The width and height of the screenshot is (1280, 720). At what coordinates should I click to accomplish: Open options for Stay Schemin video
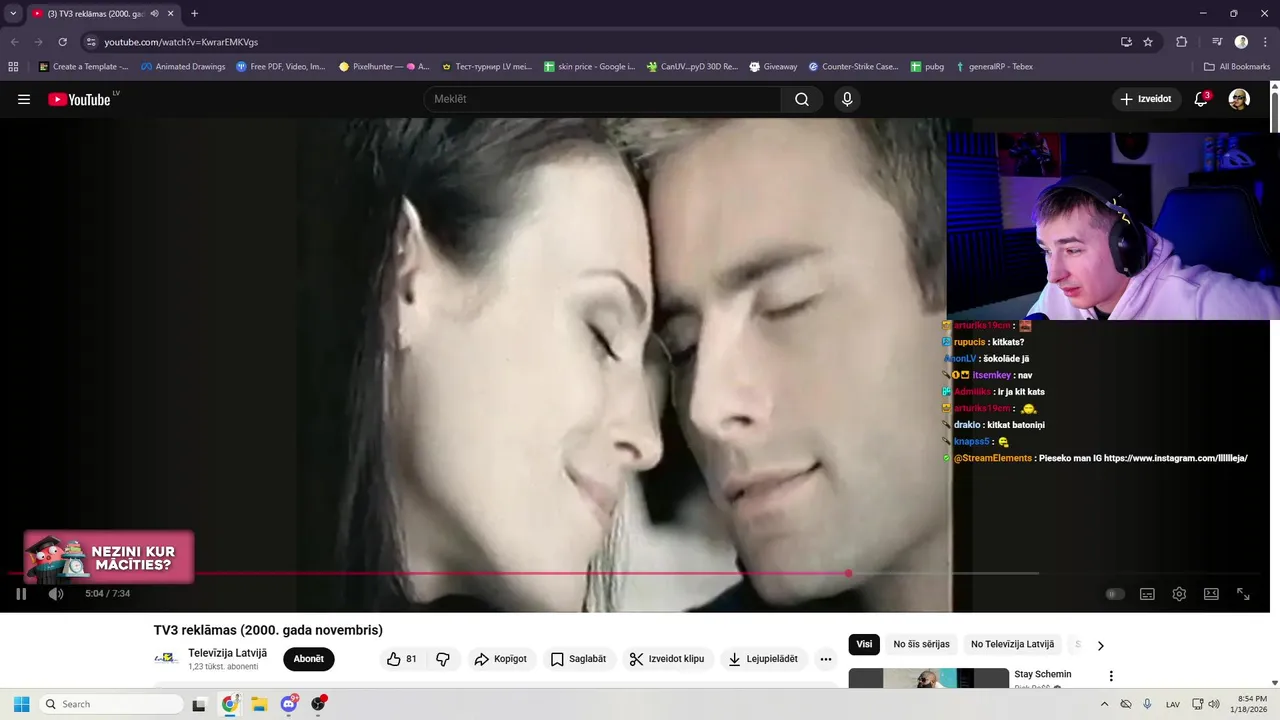pos(1110,676)
